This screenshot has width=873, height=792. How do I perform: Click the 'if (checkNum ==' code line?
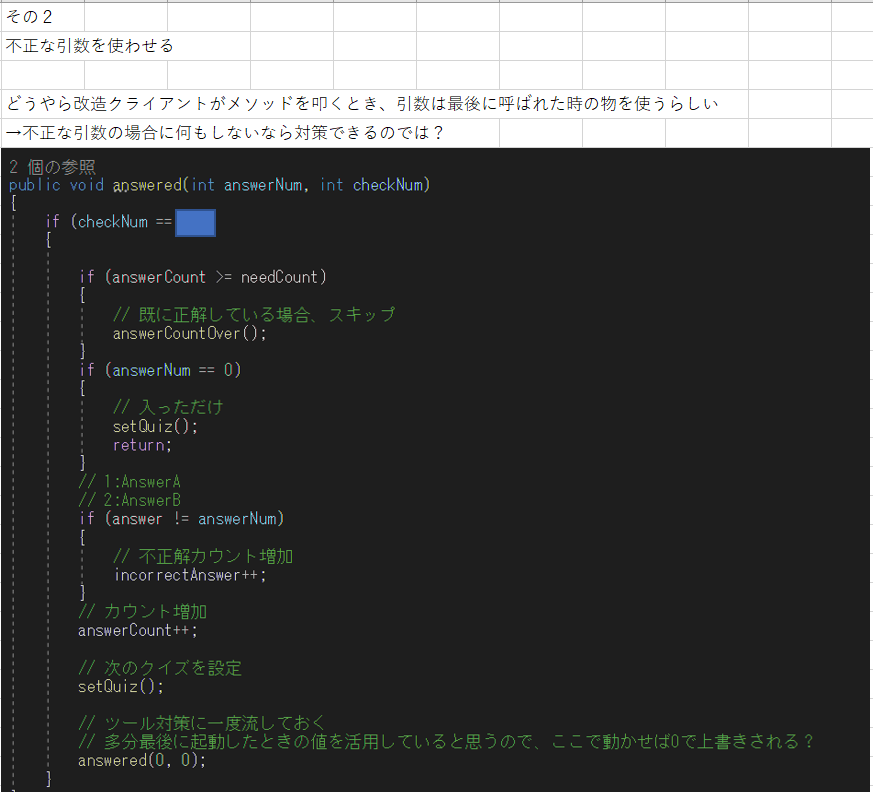coord(109,222)
